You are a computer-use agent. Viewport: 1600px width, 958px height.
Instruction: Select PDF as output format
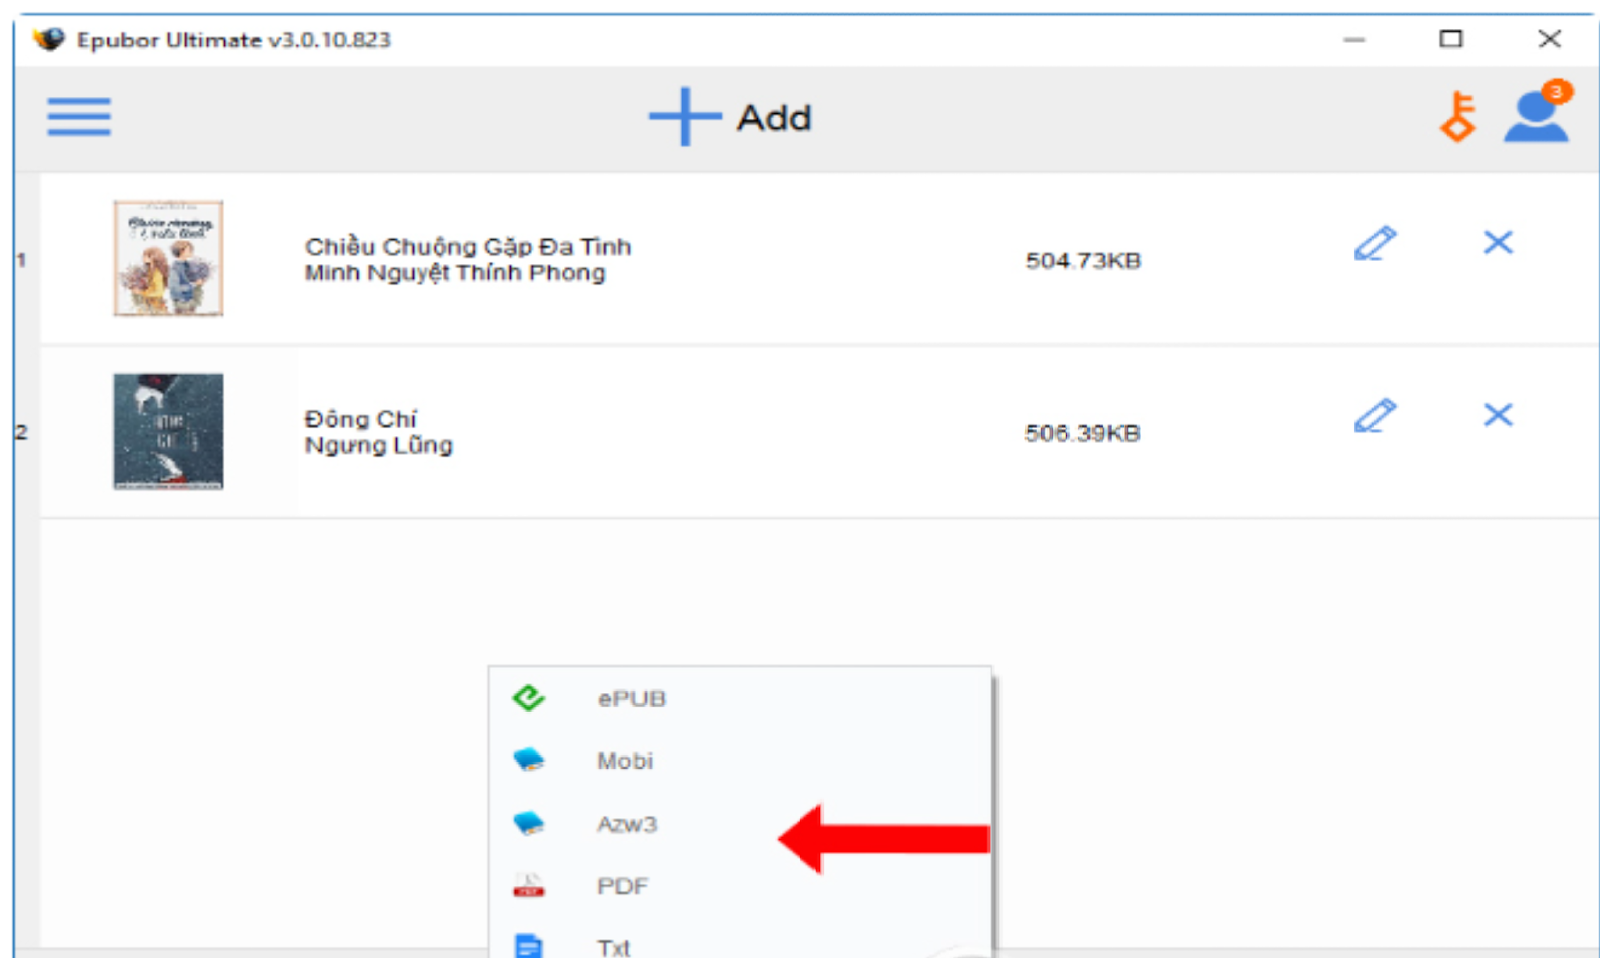tap(622, 885)
